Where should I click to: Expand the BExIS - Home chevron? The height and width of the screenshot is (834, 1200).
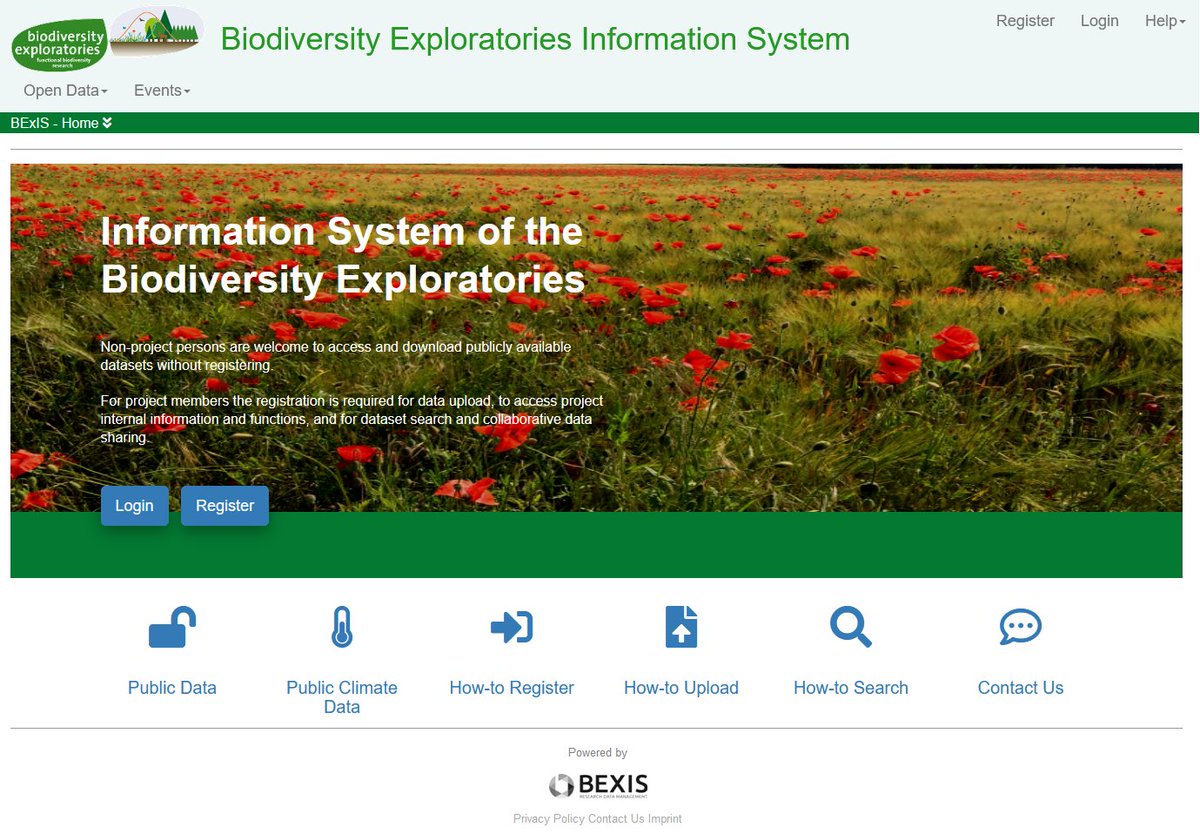point(107,123)
